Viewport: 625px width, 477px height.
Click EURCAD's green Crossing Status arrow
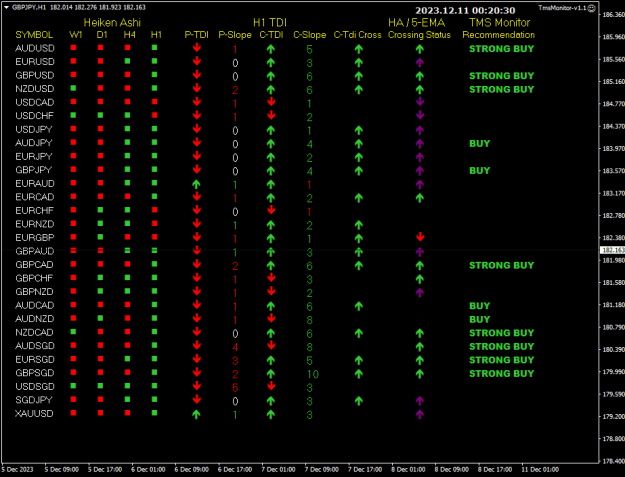[420, 198]
